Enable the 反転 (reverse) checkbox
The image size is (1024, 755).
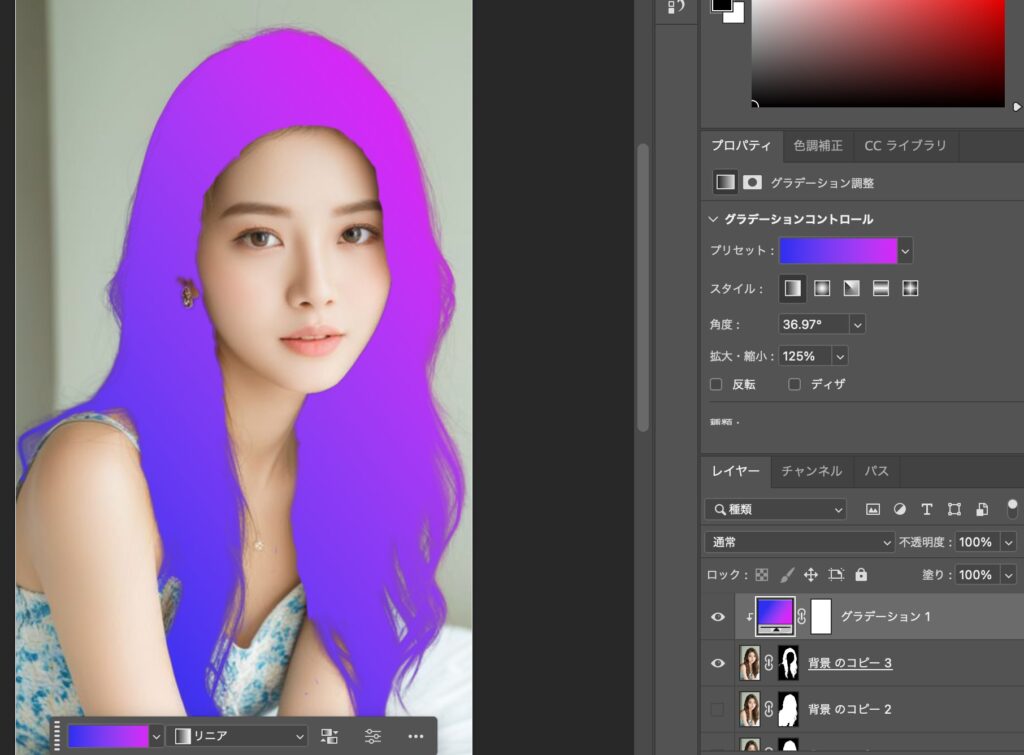coord(716,384)
